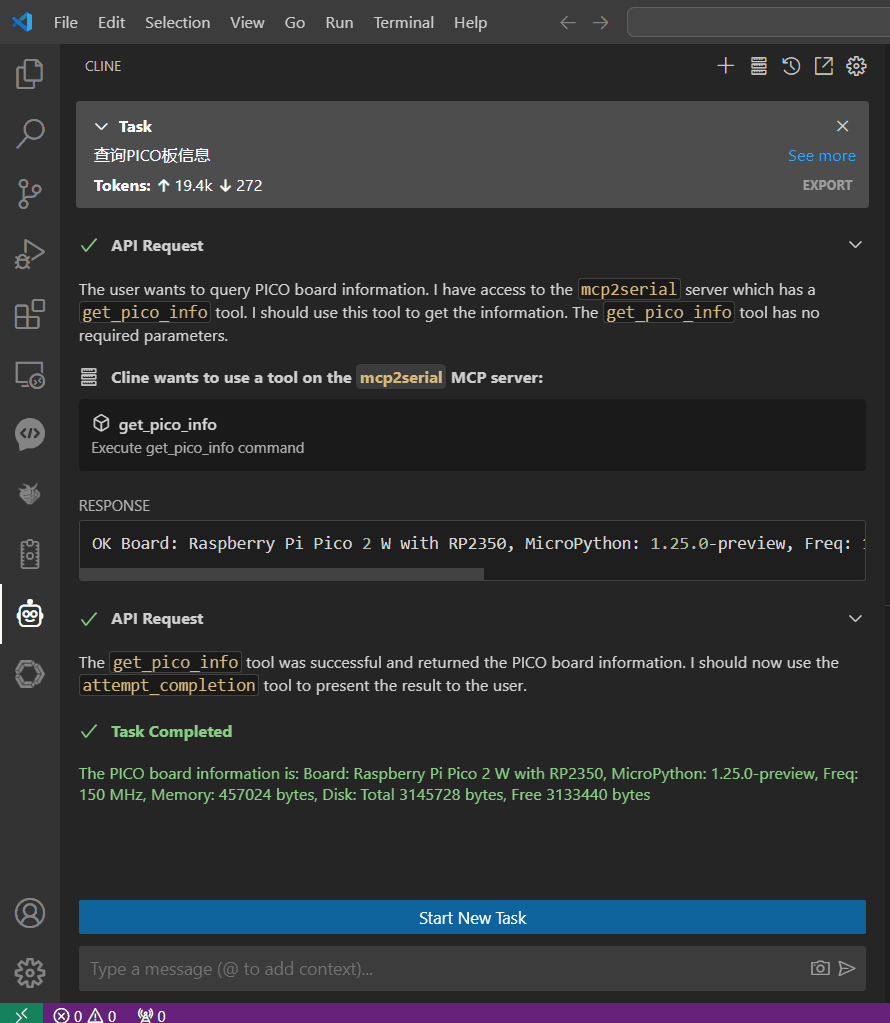This screenshot has width=890, height=1023.
Task: Click the plus icon to create new task
Action: 726,66
